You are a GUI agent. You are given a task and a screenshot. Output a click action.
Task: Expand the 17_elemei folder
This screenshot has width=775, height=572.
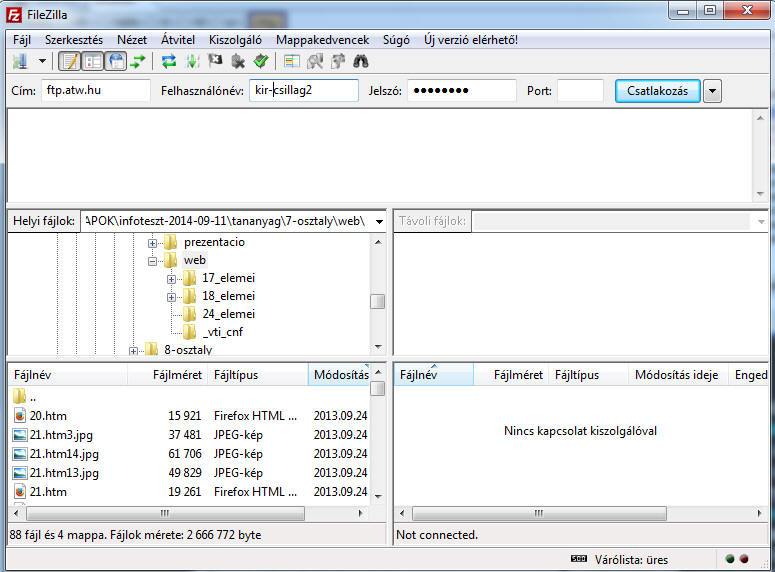click(x=171, y=279)
